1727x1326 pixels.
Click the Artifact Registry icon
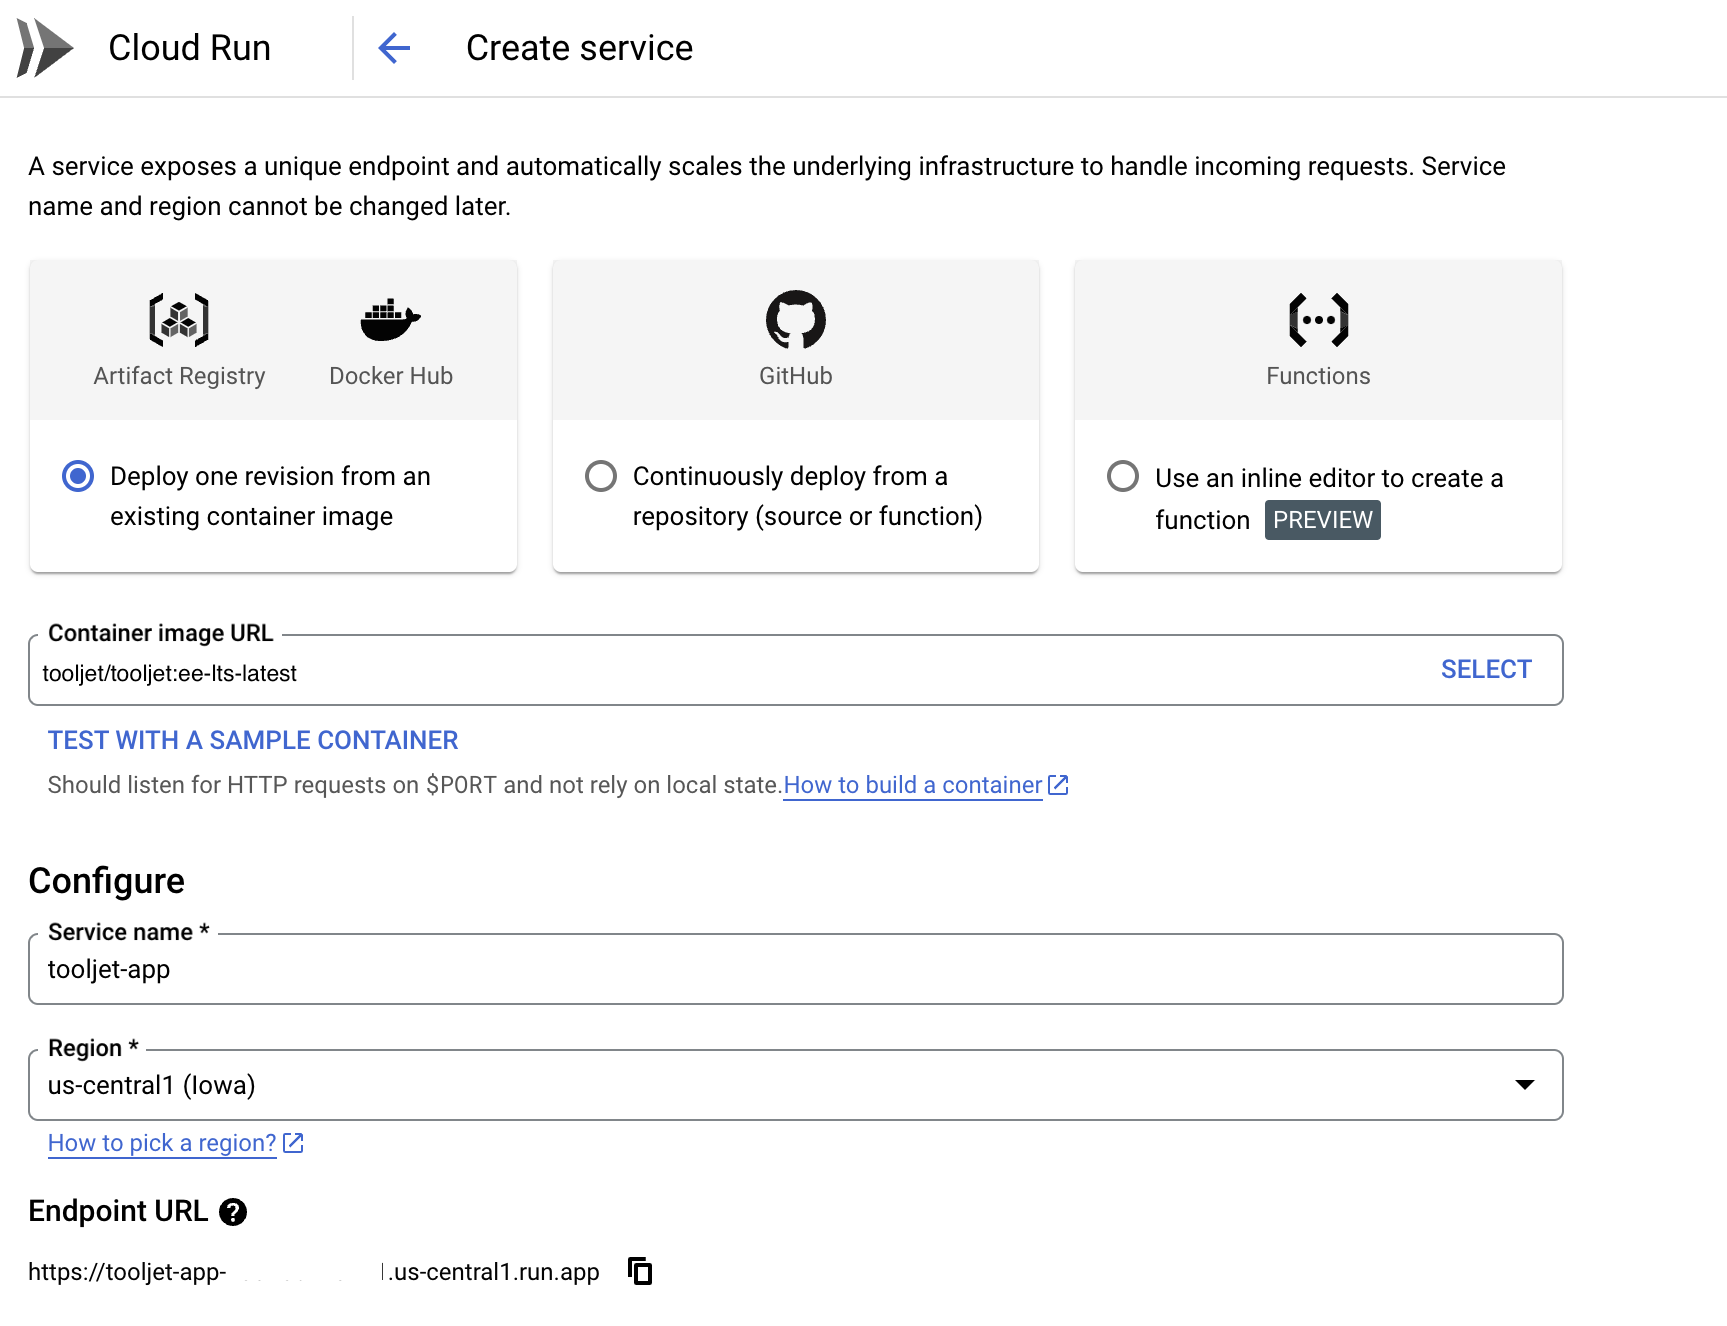coord(179,320)
